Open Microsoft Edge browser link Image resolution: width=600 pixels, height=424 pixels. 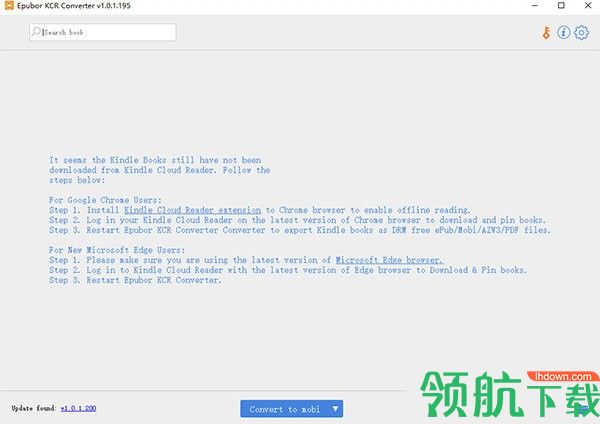[x=390, y=260]
